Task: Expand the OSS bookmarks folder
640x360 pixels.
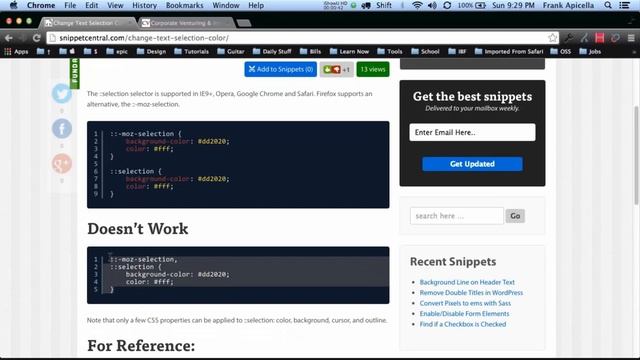Action: 561,51
